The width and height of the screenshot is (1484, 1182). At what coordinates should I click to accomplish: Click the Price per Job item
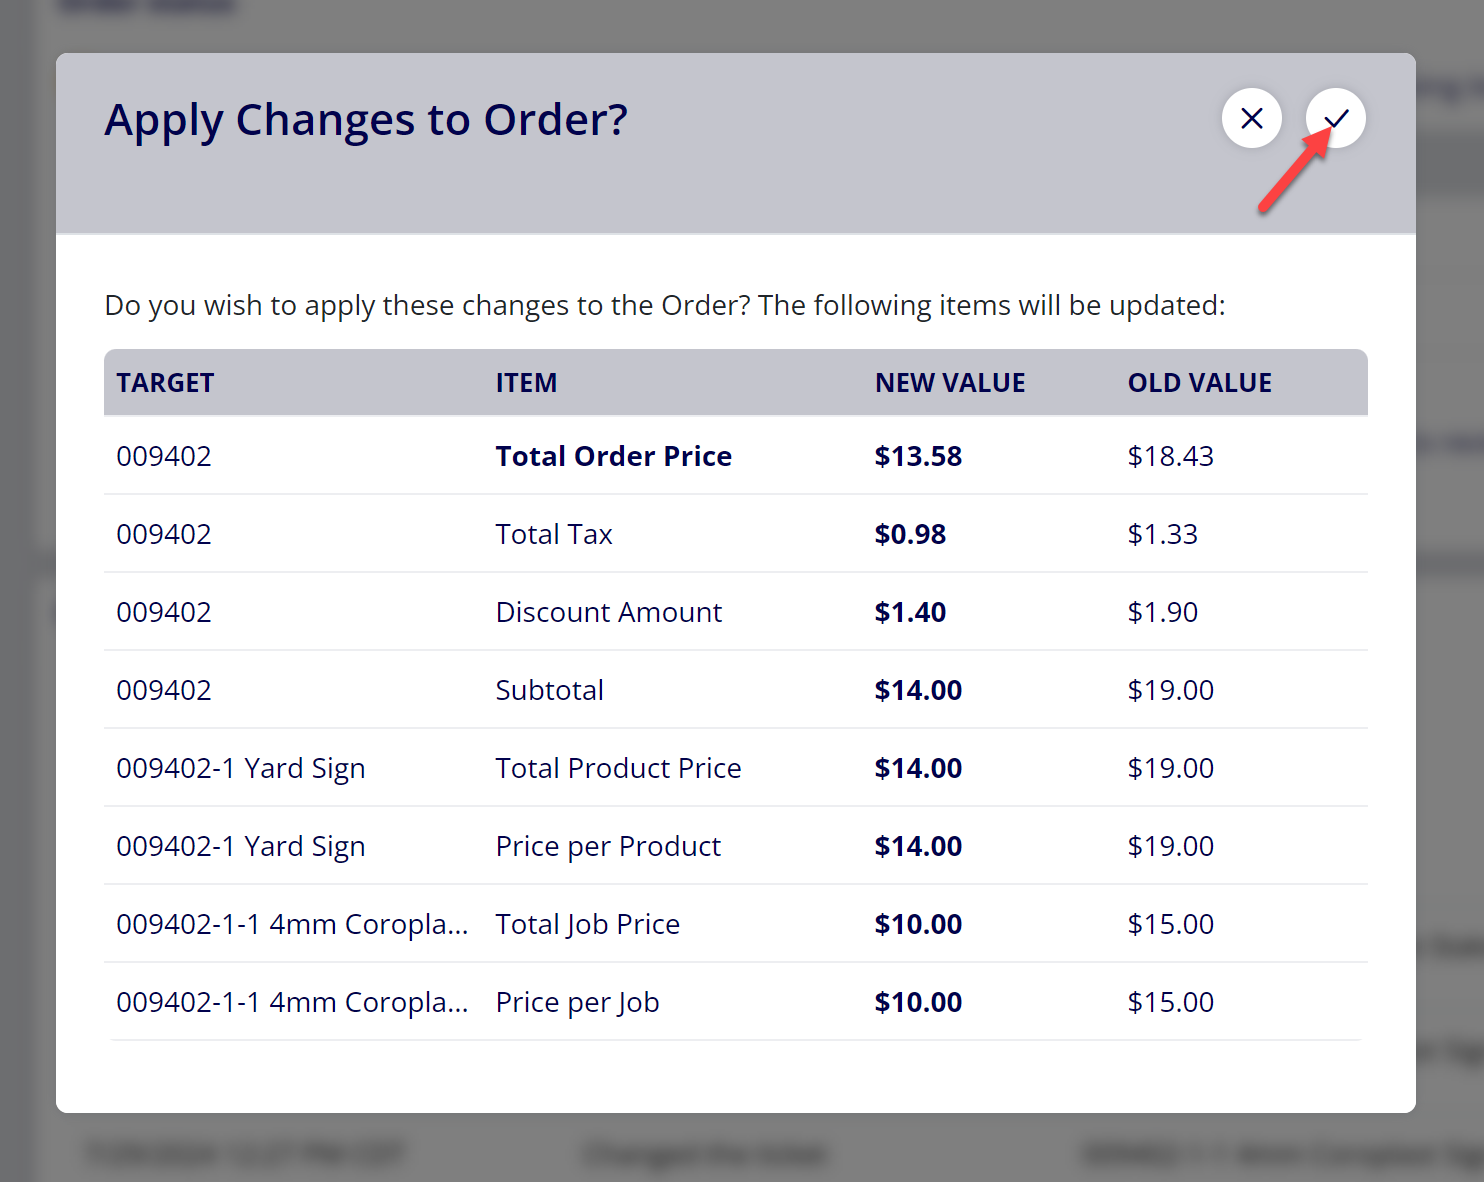coord(578,1002)
